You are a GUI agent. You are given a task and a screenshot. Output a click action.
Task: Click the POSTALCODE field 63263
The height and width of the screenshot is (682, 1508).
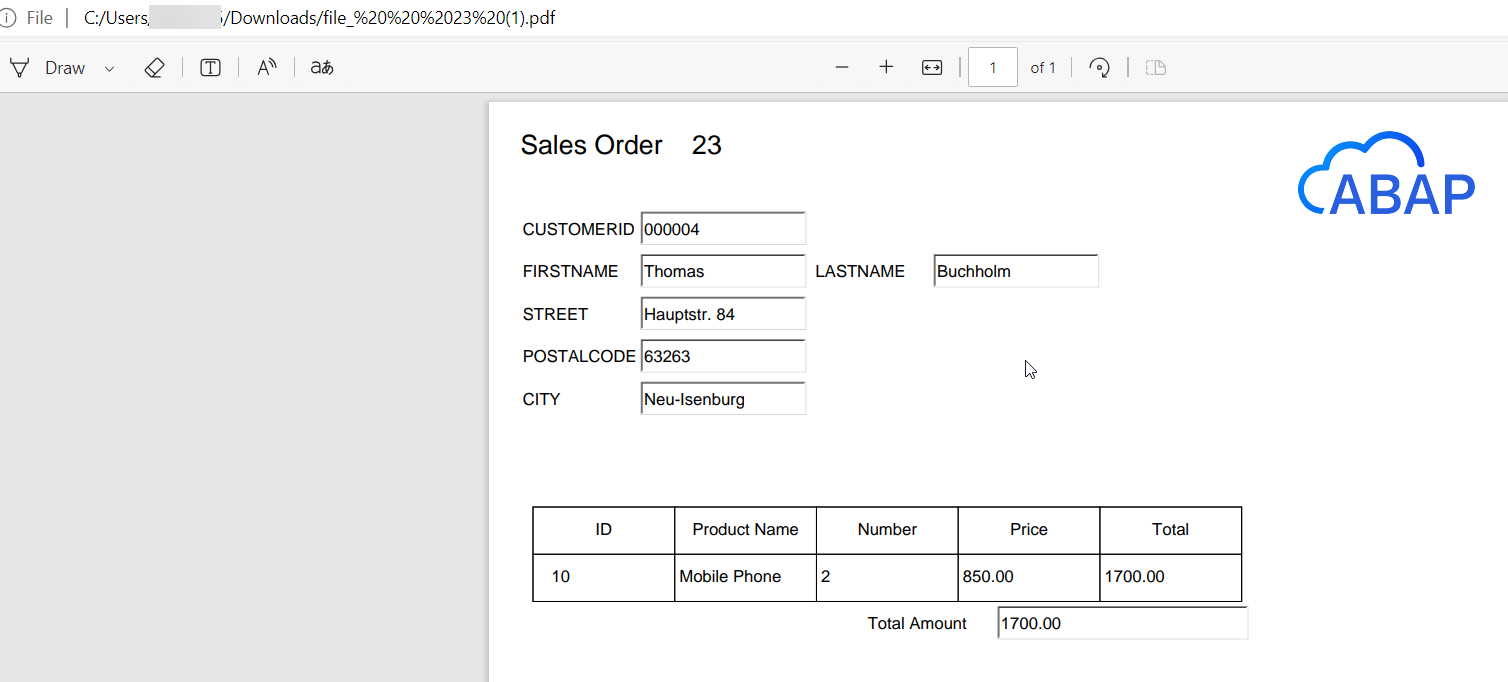click(723, 356)
